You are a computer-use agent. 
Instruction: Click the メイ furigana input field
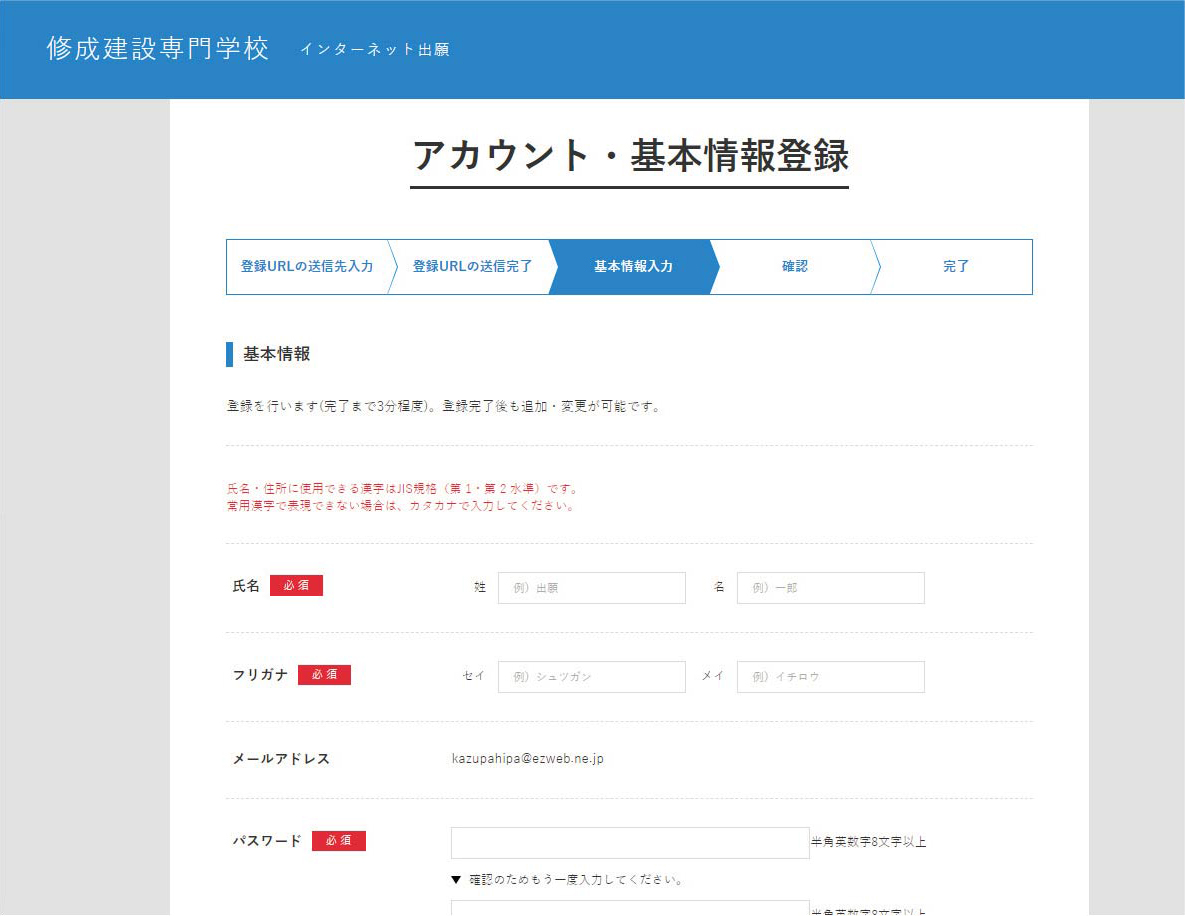(830, 677)
